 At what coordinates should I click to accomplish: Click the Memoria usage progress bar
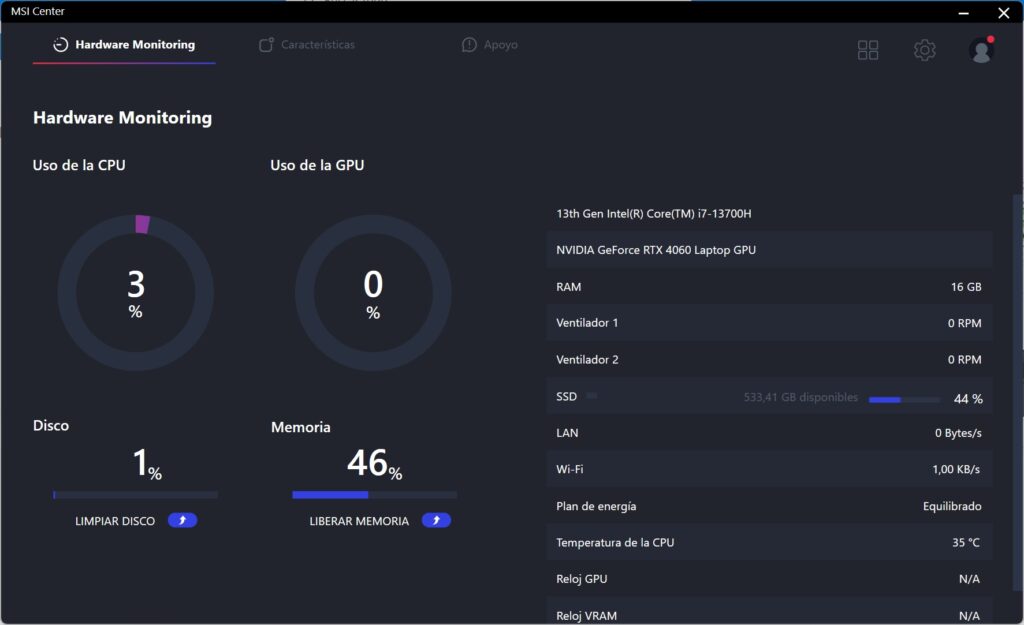click(375, 495)
